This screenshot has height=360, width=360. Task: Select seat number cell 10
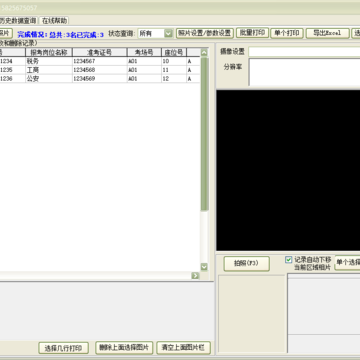pyautogui.click(x=174, y=61)
